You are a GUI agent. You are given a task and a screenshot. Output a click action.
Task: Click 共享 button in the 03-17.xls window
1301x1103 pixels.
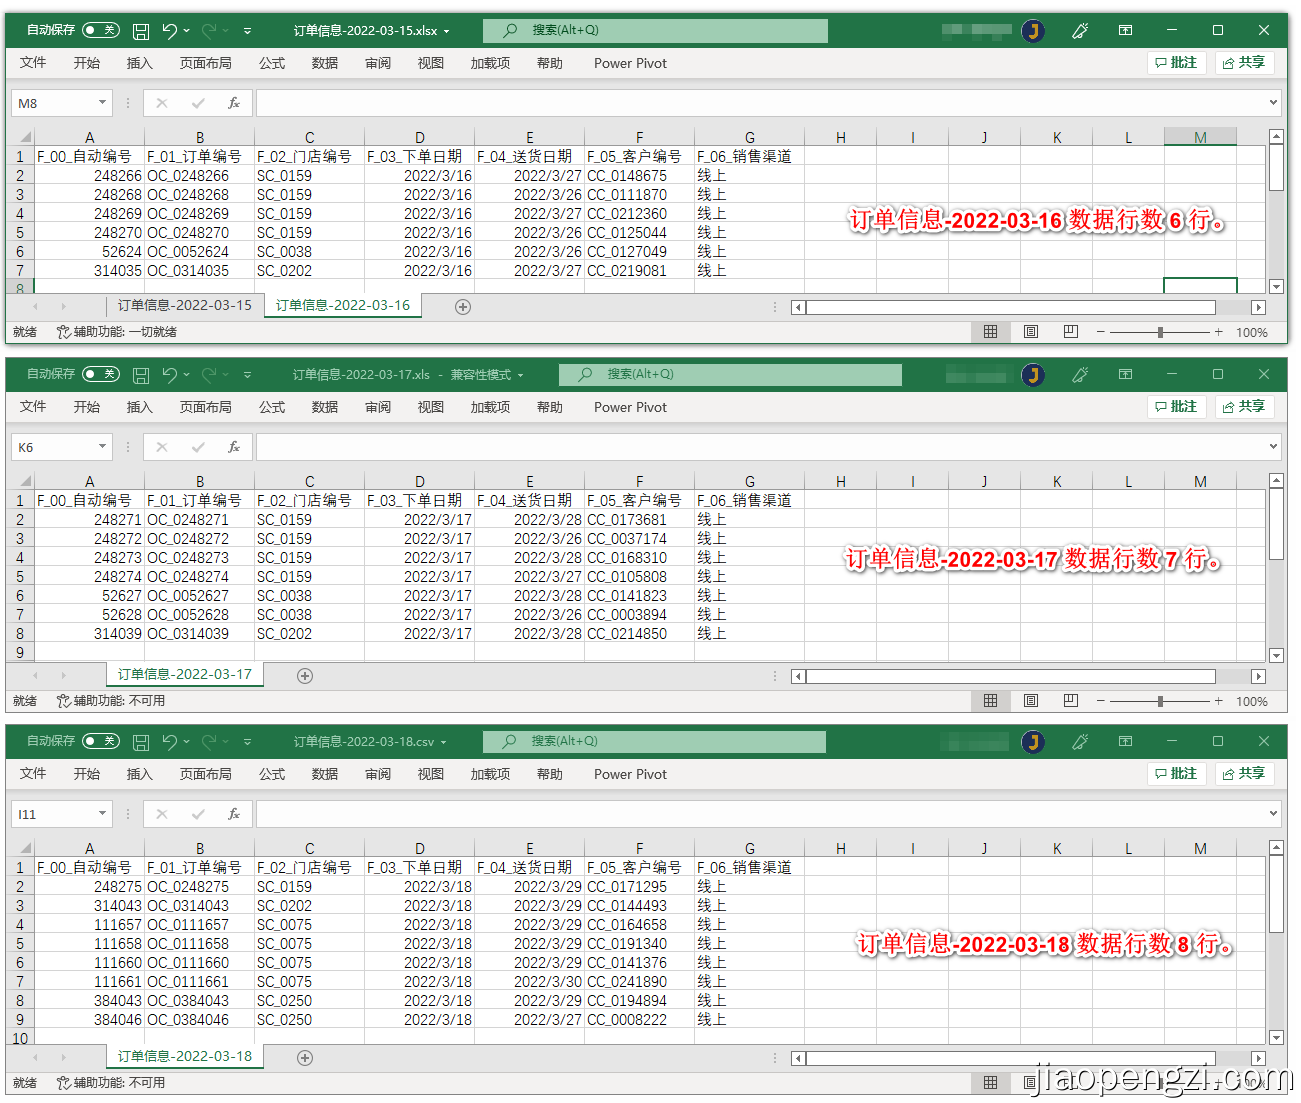1244,407
